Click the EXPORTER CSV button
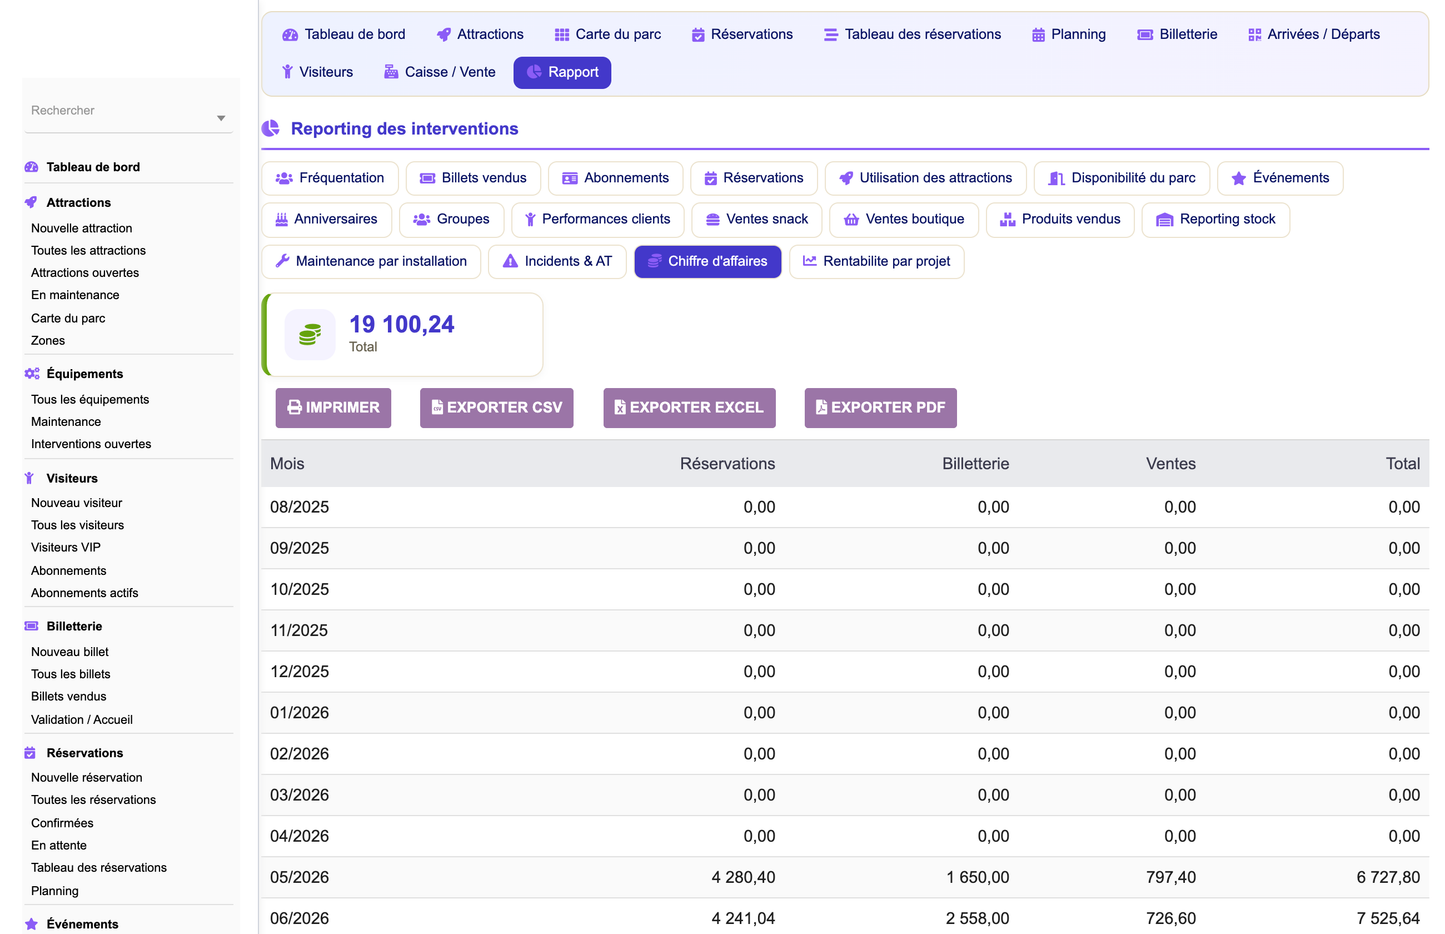The image size is (1445, 934). tap(497, 408)
